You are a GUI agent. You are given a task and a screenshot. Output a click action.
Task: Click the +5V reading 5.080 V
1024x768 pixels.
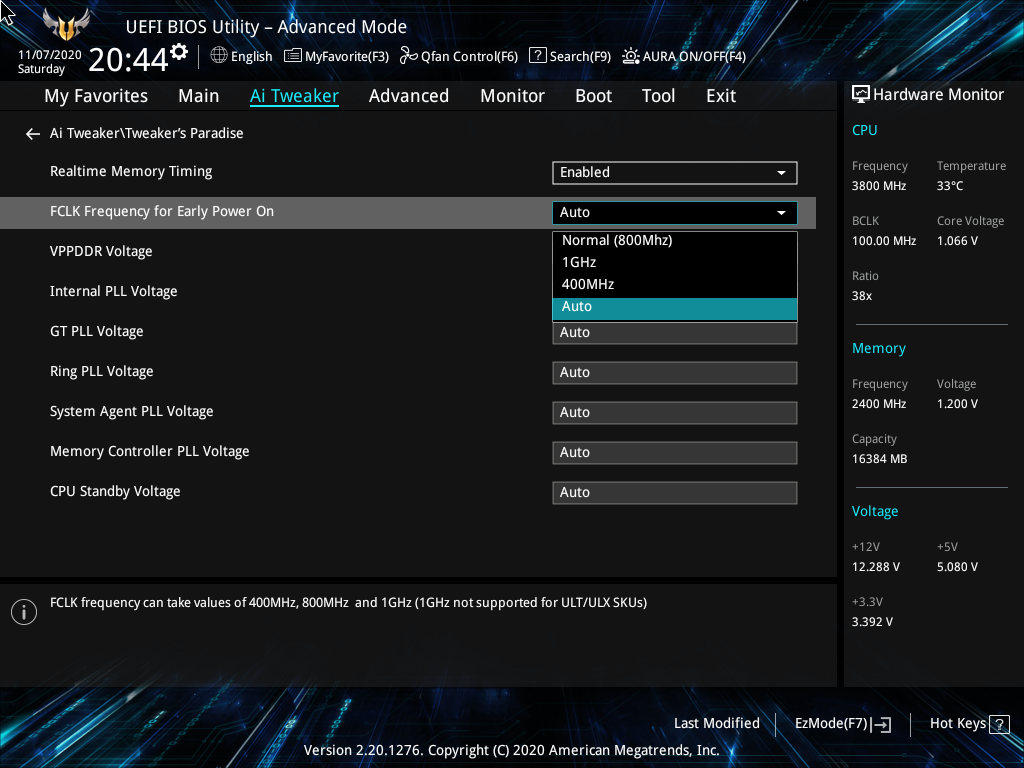[x=957, y=567]
